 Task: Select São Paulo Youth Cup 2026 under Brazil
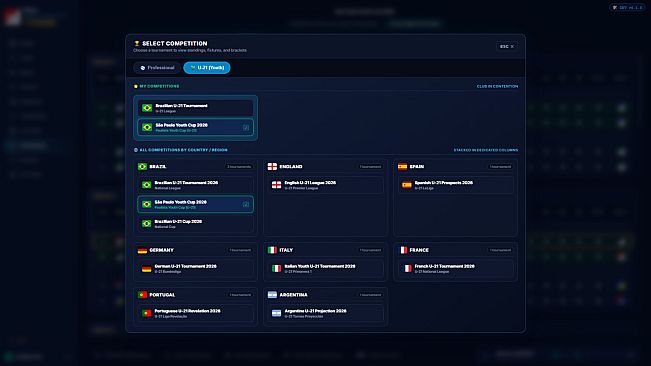coord(195,204)
